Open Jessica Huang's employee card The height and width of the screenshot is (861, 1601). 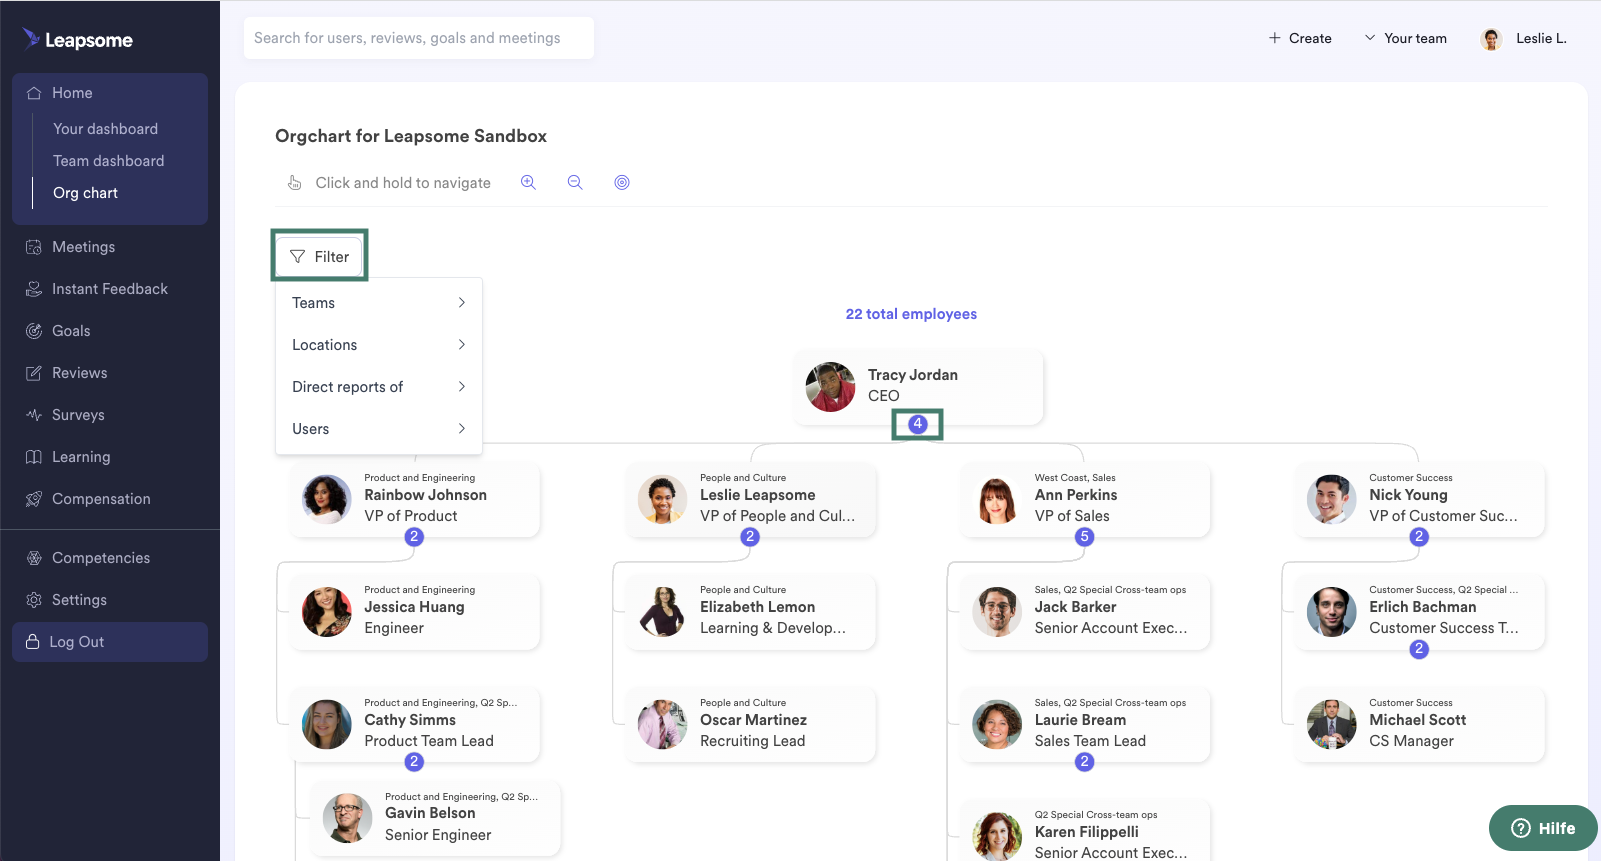[x=415, y=612]
